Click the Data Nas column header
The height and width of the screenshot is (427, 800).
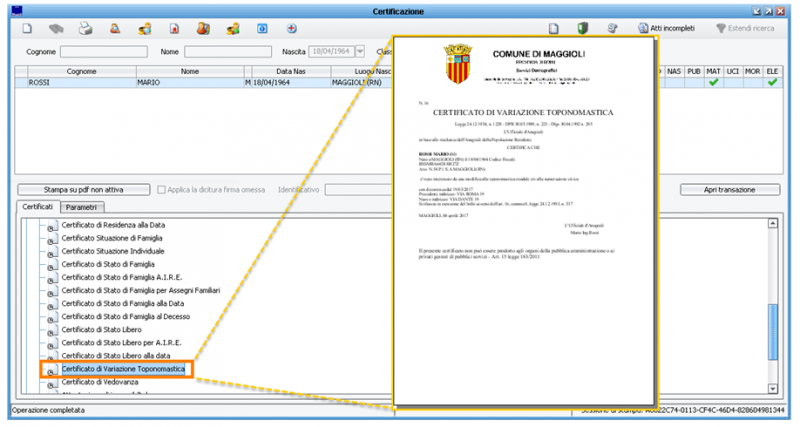point(291,71)
